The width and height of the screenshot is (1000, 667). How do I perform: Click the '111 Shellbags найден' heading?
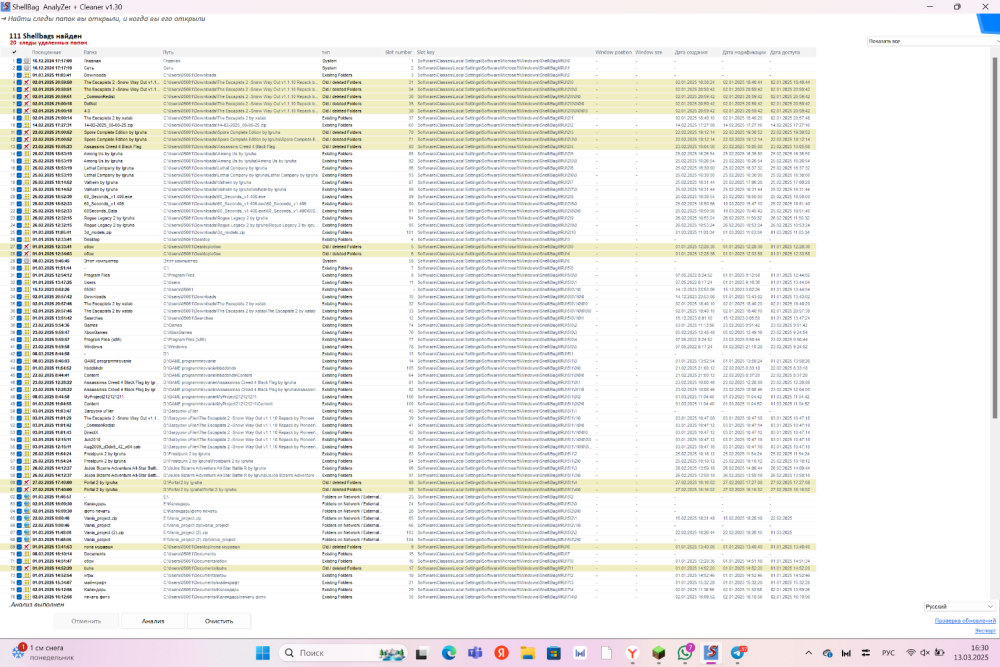(x=45, y=36)
